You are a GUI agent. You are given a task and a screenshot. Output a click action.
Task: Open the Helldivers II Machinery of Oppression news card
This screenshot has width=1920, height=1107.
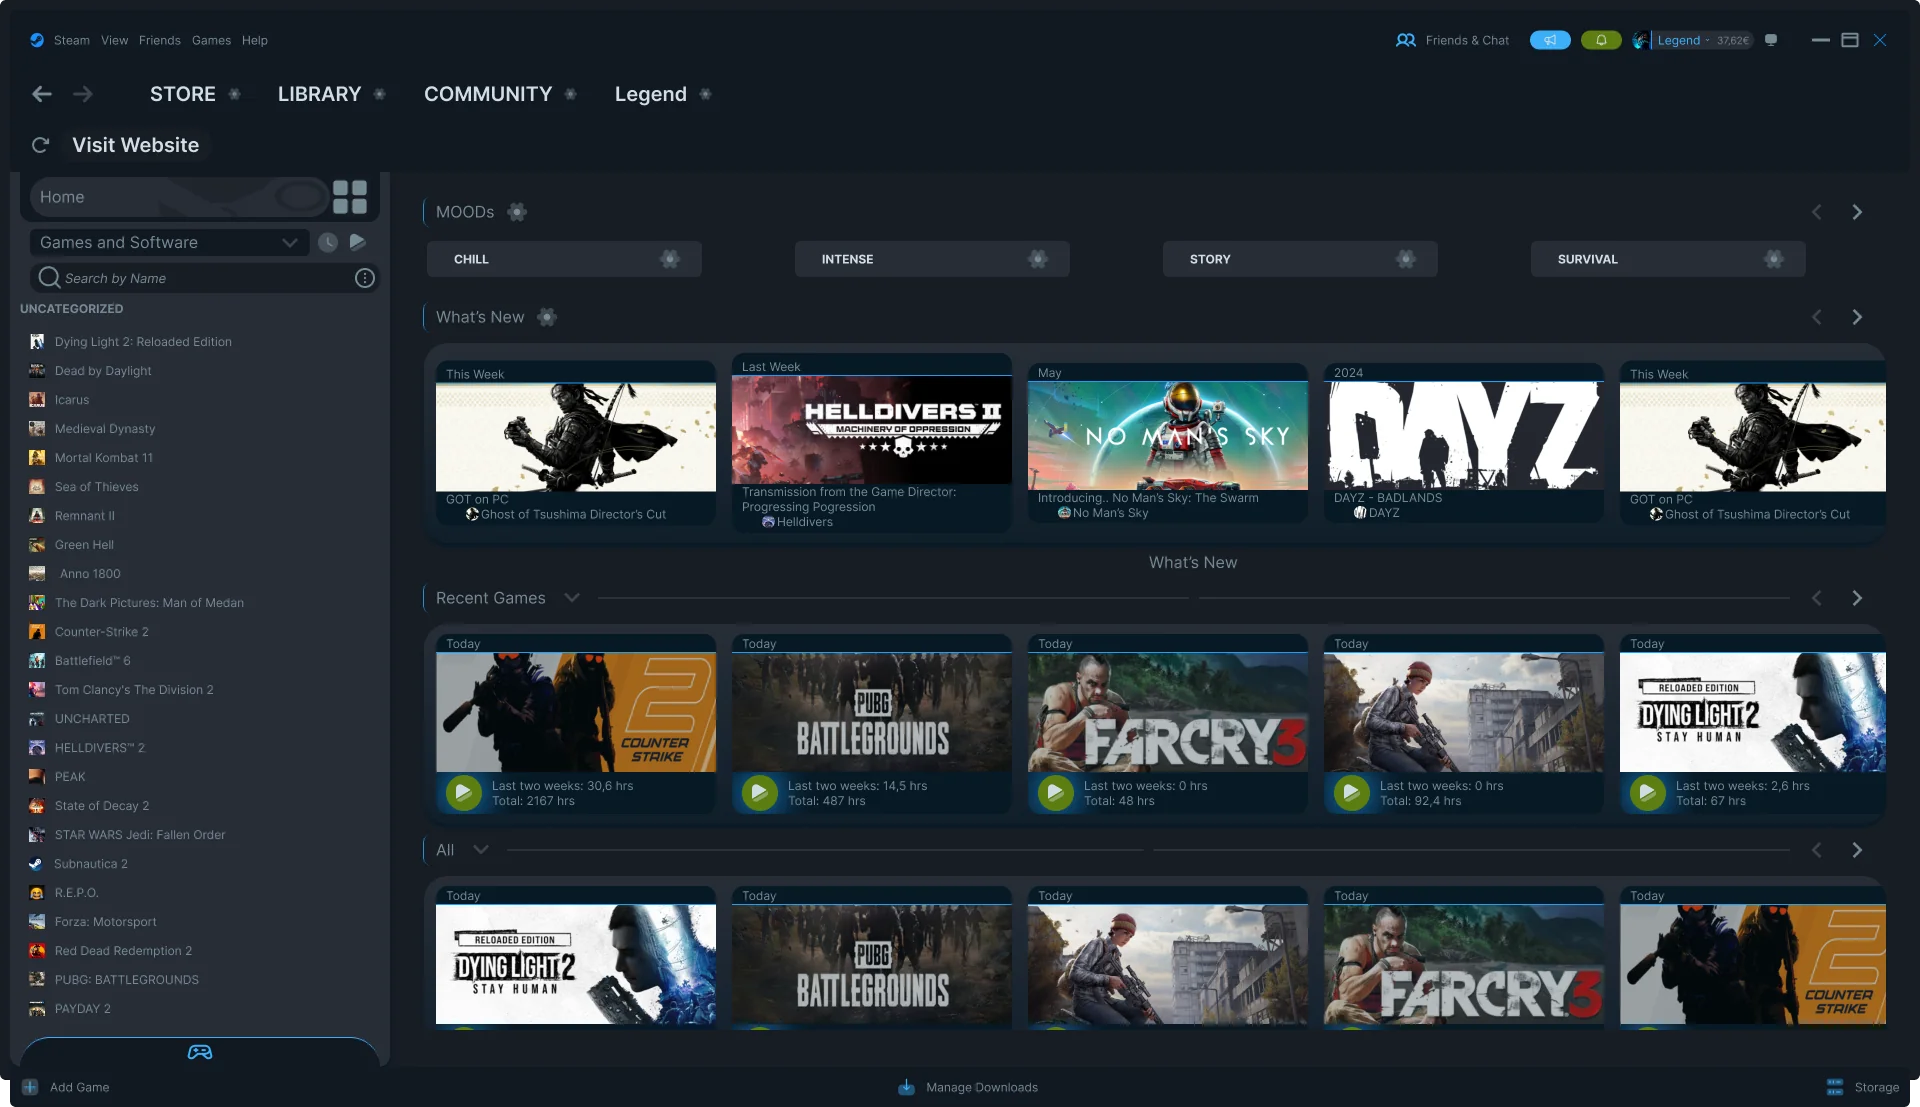pos(872,443)
